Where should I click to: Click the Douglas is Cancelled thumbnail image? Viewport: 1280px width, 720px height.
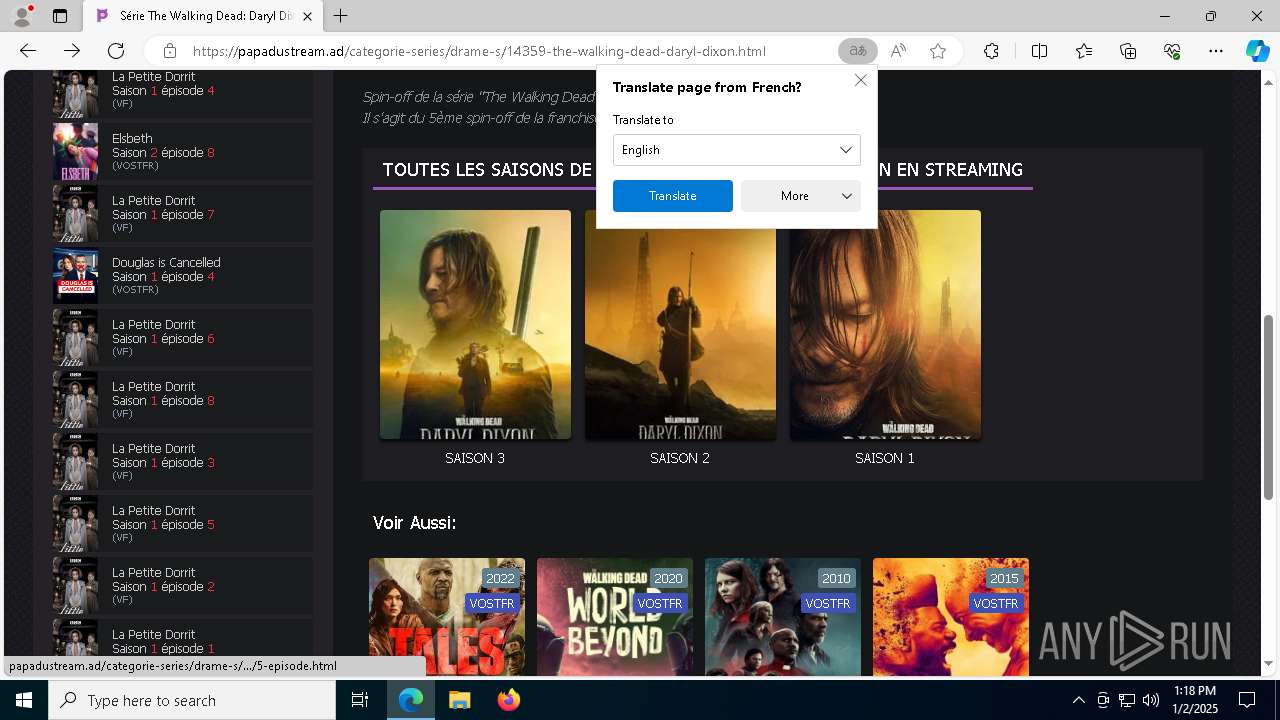pyautogui.click(x=75, y=275)
